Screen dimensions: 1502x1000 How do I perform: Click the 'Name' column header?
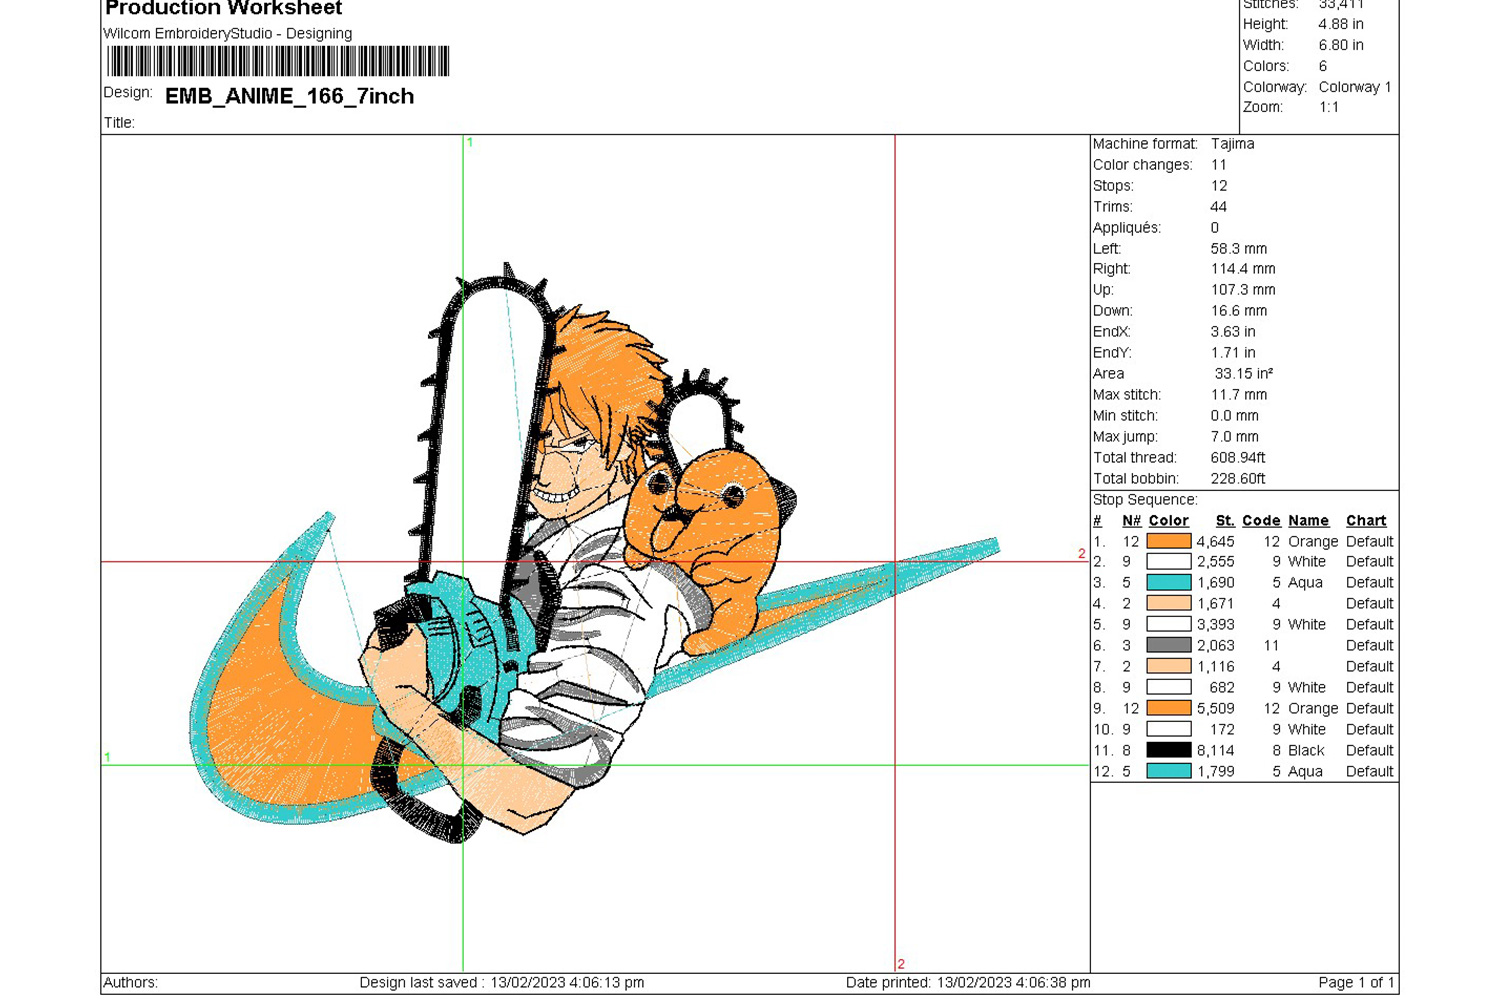click(x=1308, y=520)
